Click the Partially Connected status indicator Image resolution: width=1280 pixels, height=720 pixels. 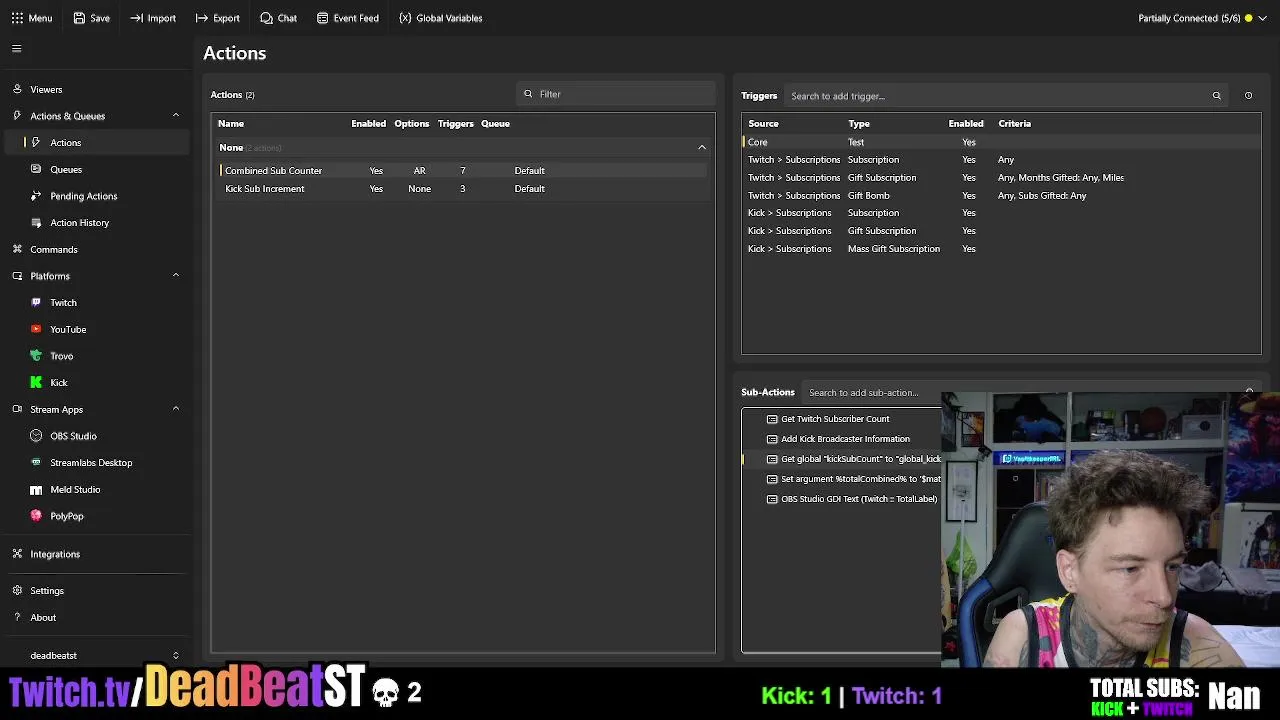(x=1195, y=18)
